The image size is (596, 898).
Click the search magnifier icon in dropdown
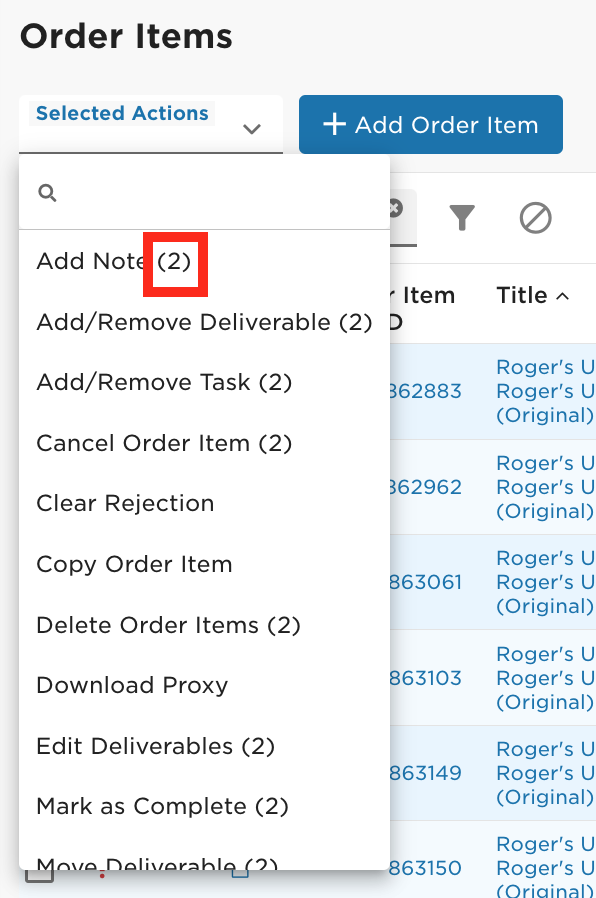point(47,193)
